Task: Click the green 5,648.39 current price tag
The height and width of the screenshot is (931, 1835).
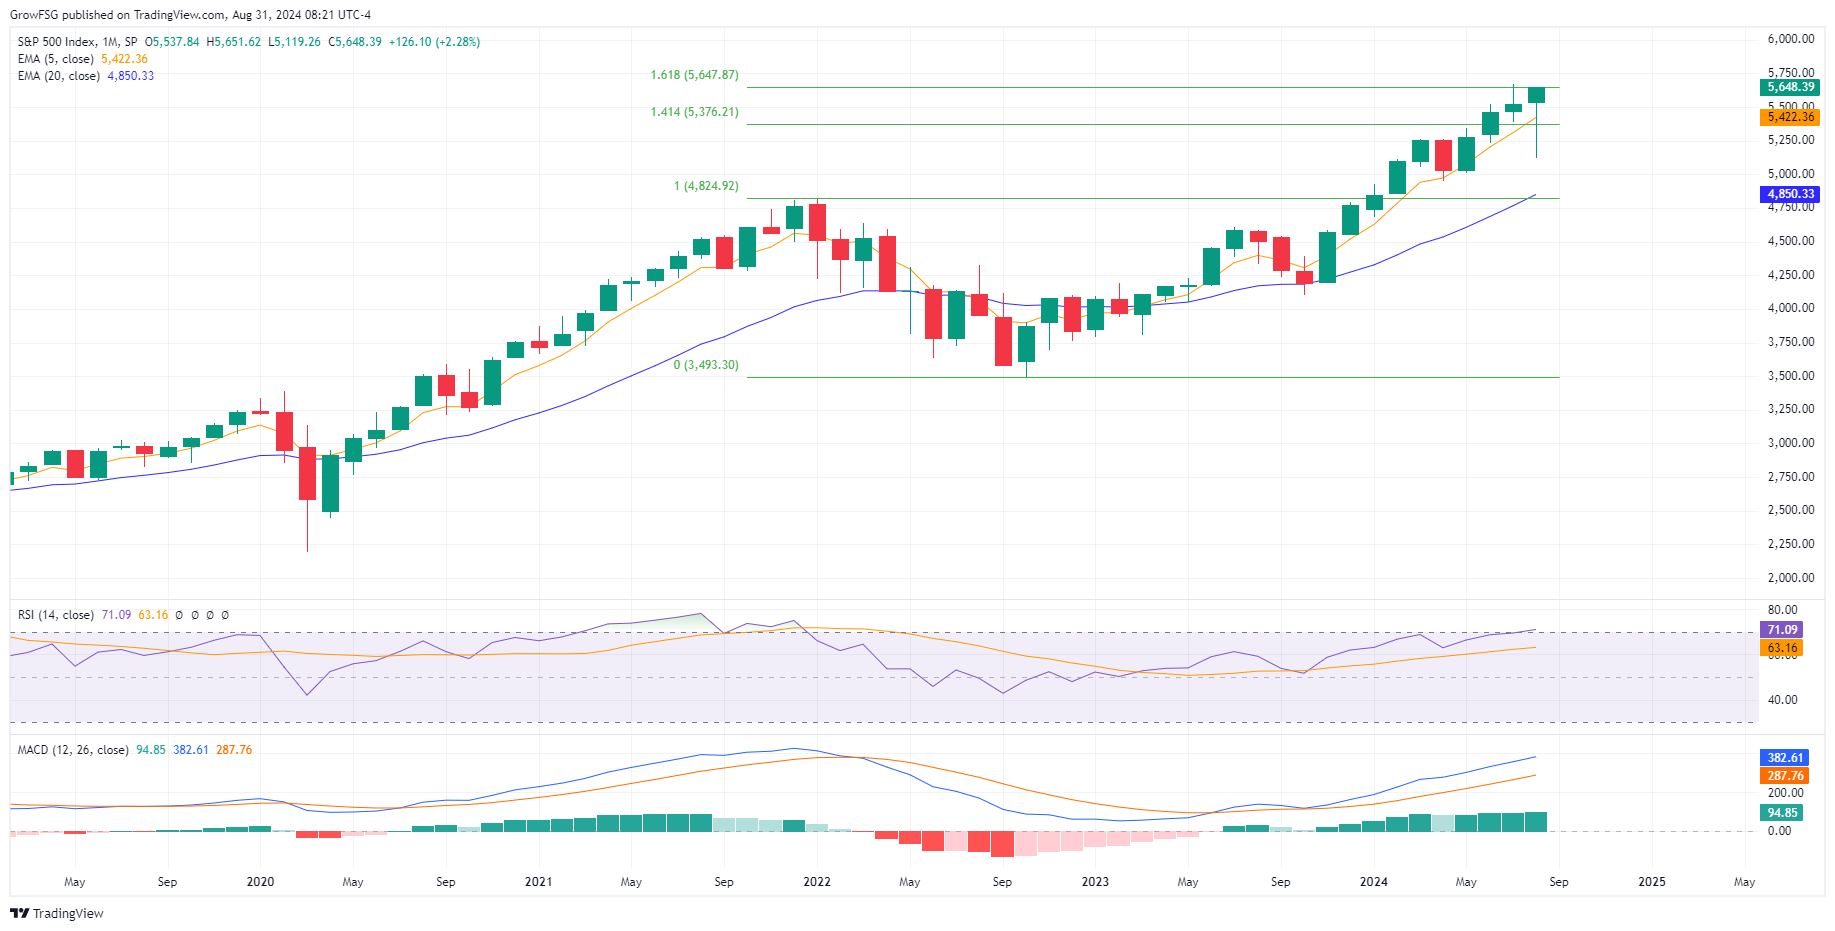Action: click(1789, 87)
